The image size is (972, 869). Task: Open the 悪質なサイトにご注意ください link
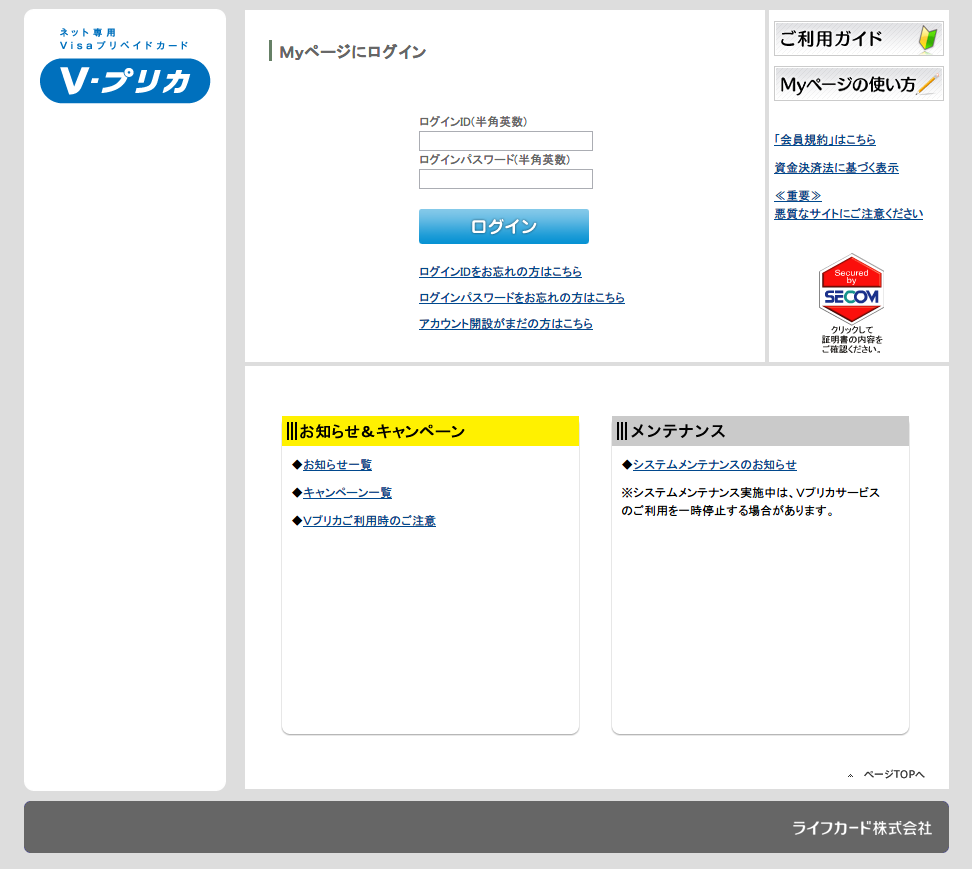[x=848, y=214]
